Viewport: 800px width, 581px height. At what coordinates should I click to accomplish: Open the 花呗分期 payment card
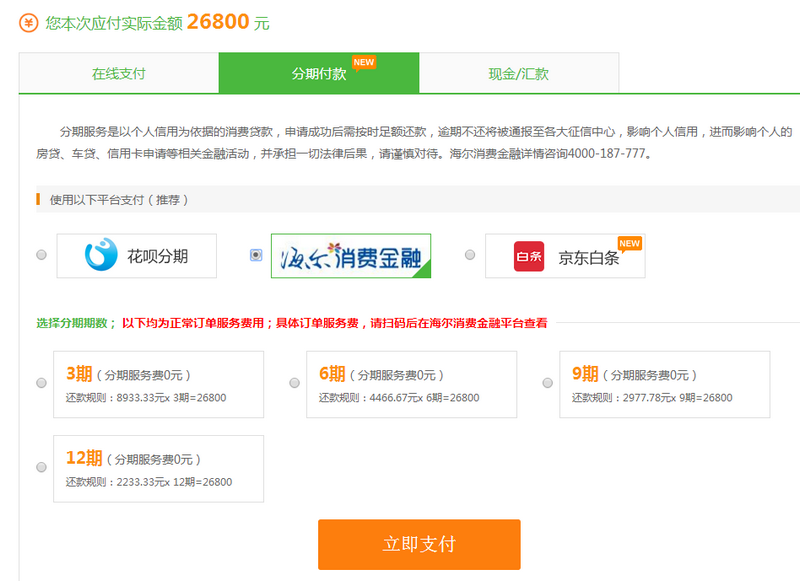(x=137, y=255)
